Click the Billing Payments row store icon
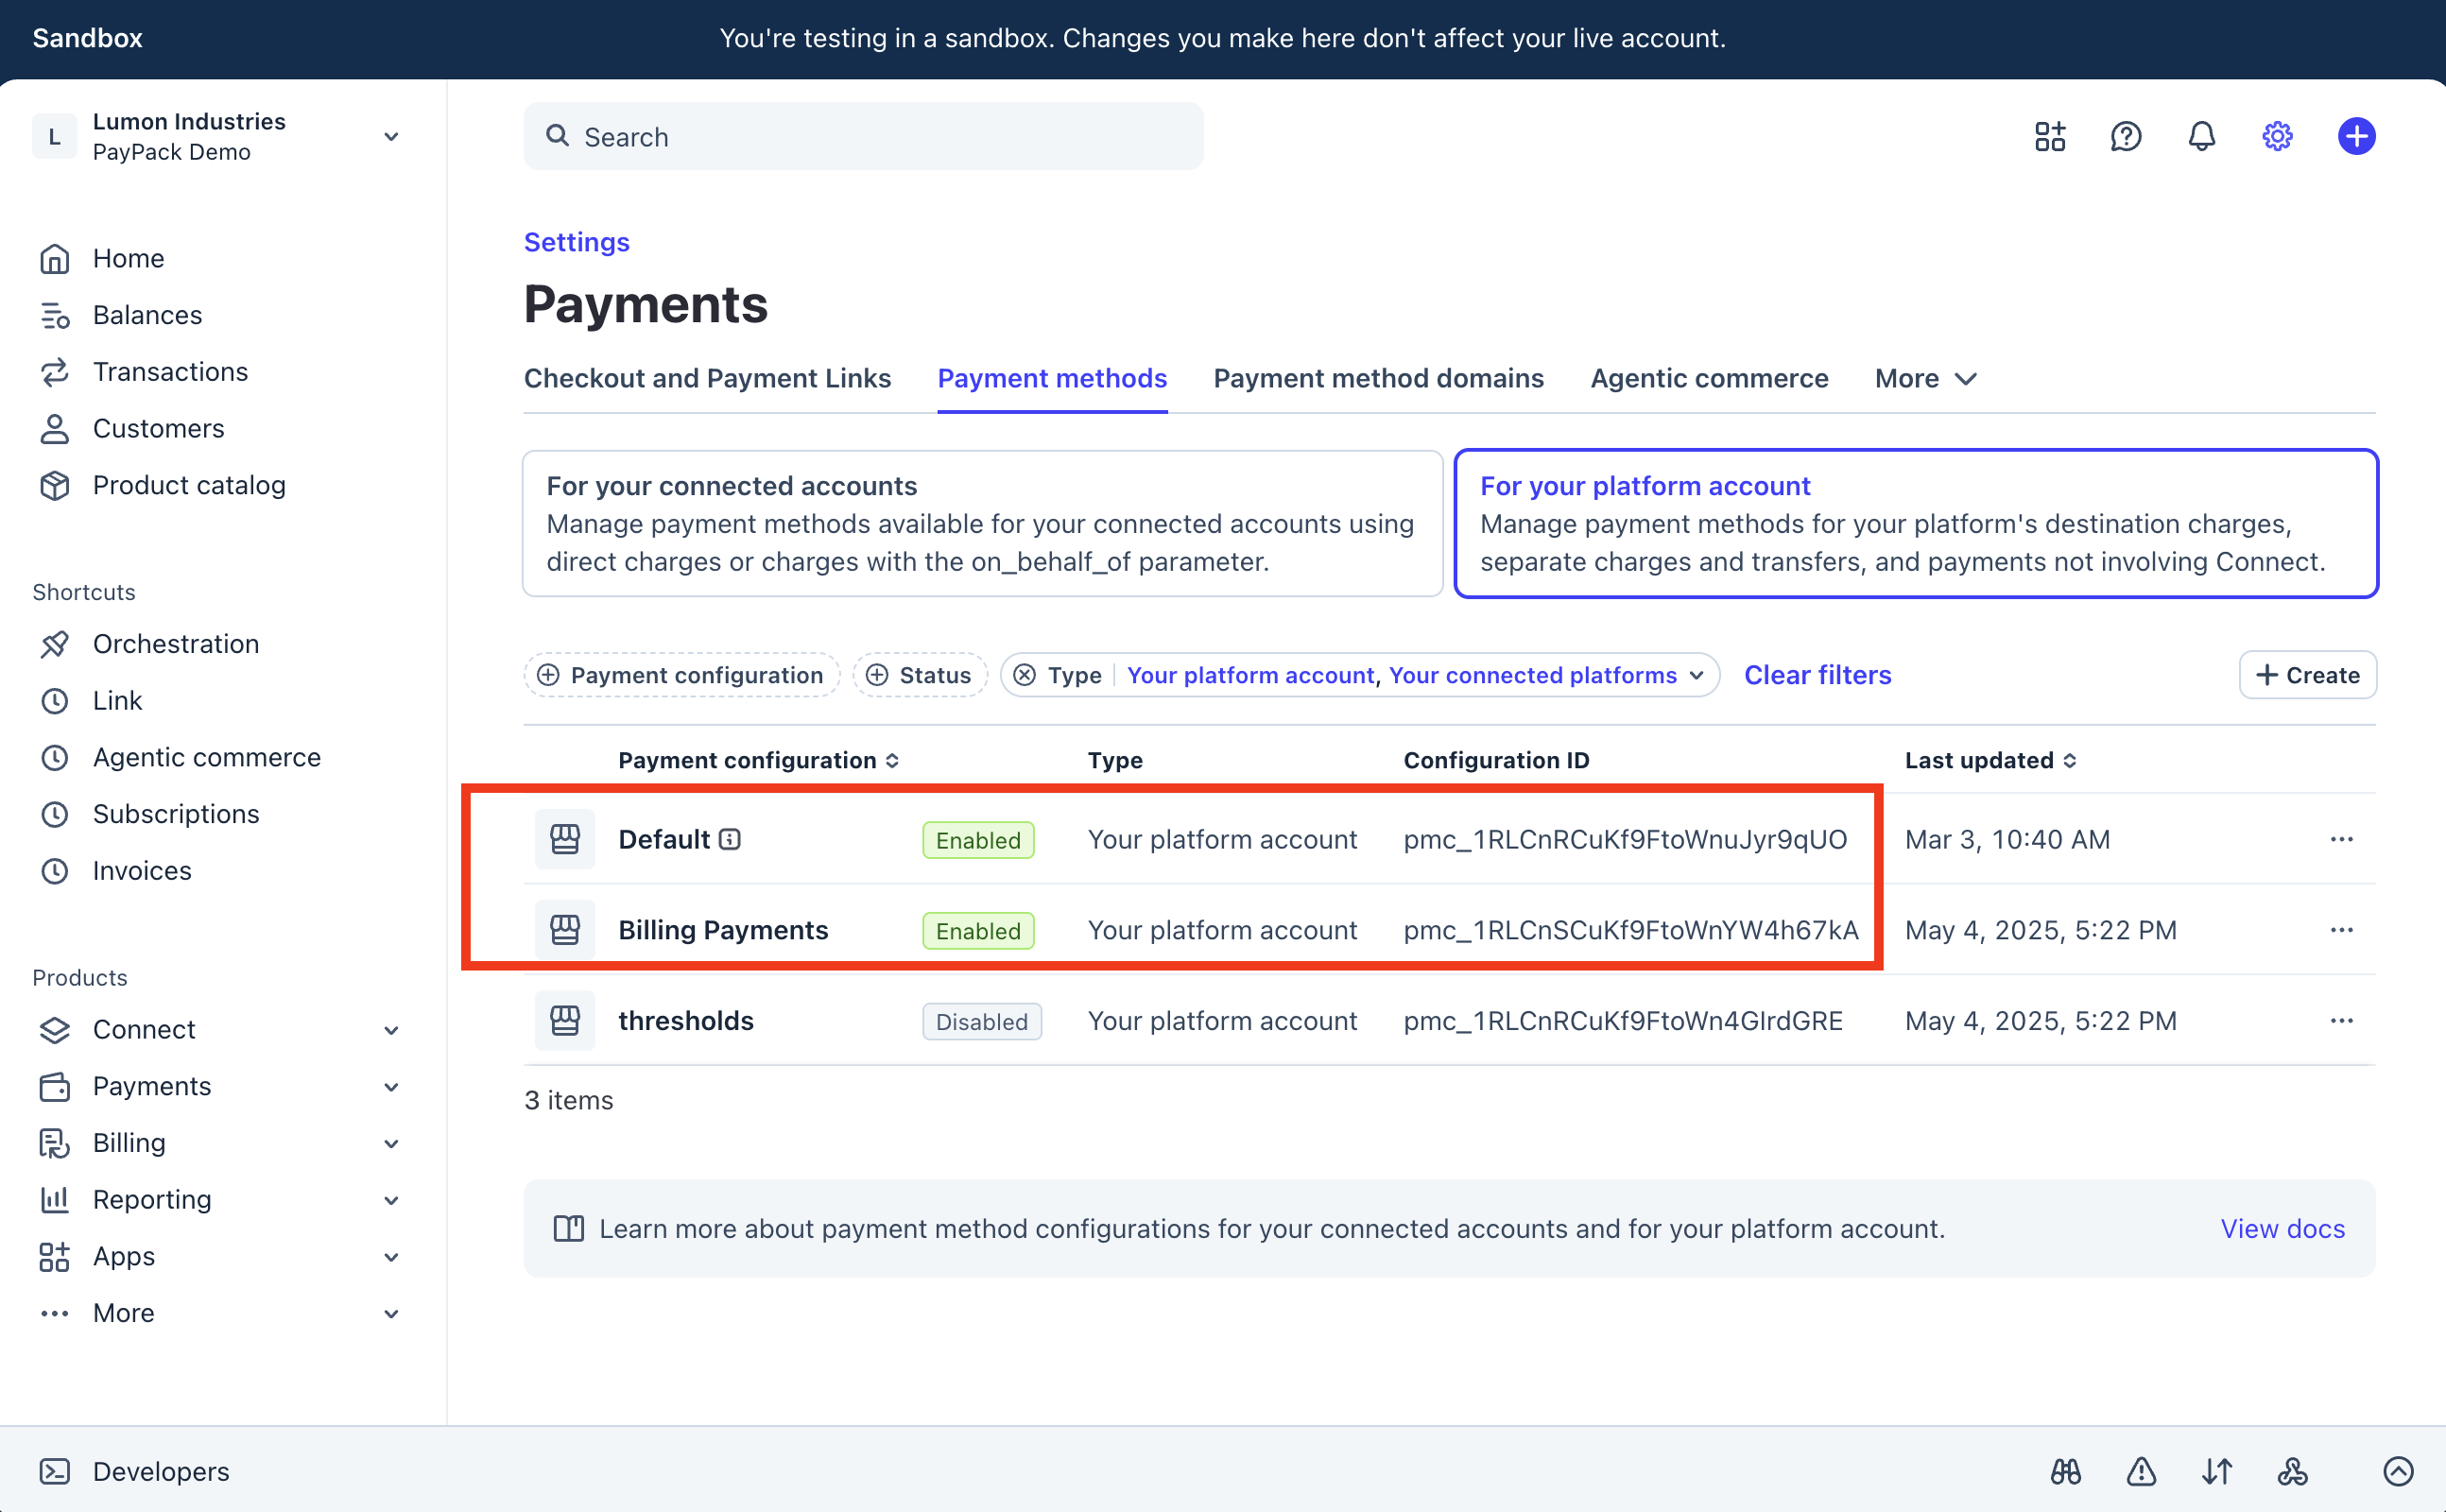The height and width of the screenshot is (1512, 2446). coord(565,930)
